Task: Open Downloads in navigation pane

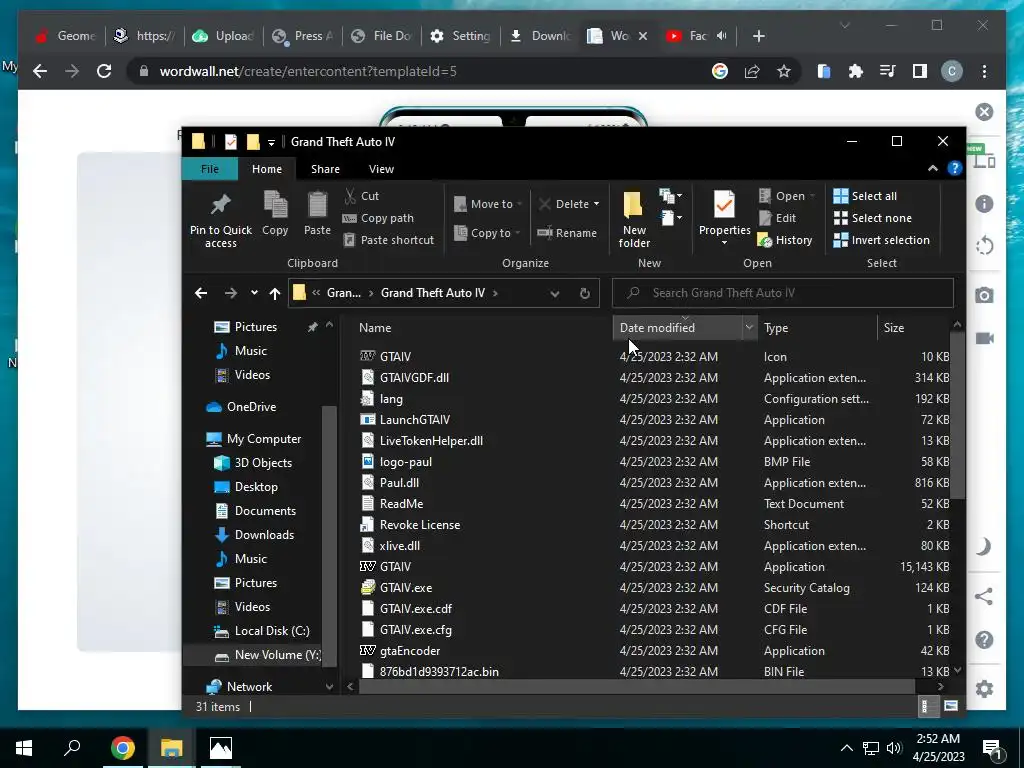Action: point(264,534)
